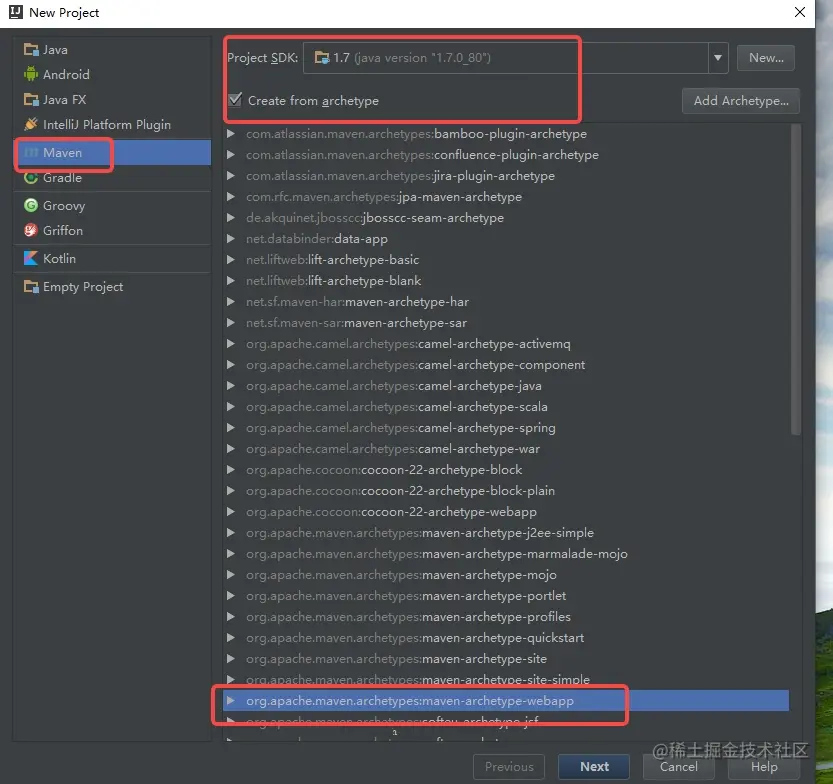This screenshot has height=784, width=833.
Task: Select Java project type
Action: click(113, 49)
